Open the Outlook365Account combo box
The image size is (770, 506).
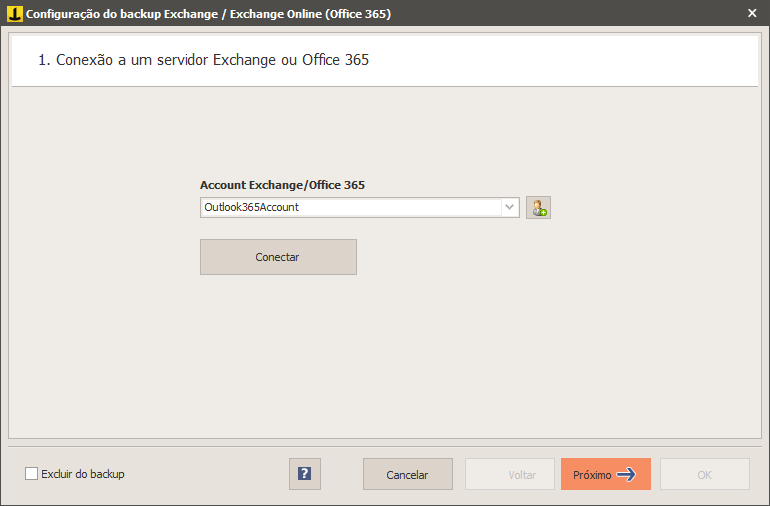point(359,207)
